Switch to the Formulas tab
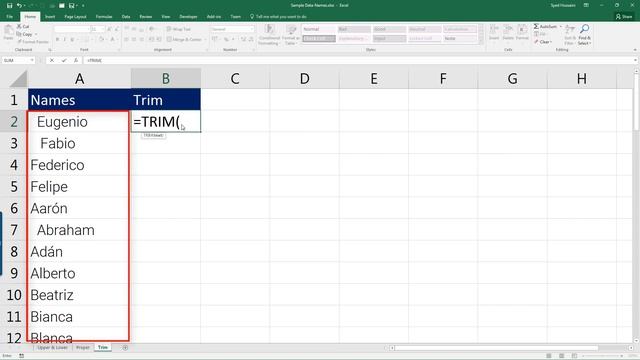The height and width of the screenshot is (360, 640). click(x=104, y=17)
